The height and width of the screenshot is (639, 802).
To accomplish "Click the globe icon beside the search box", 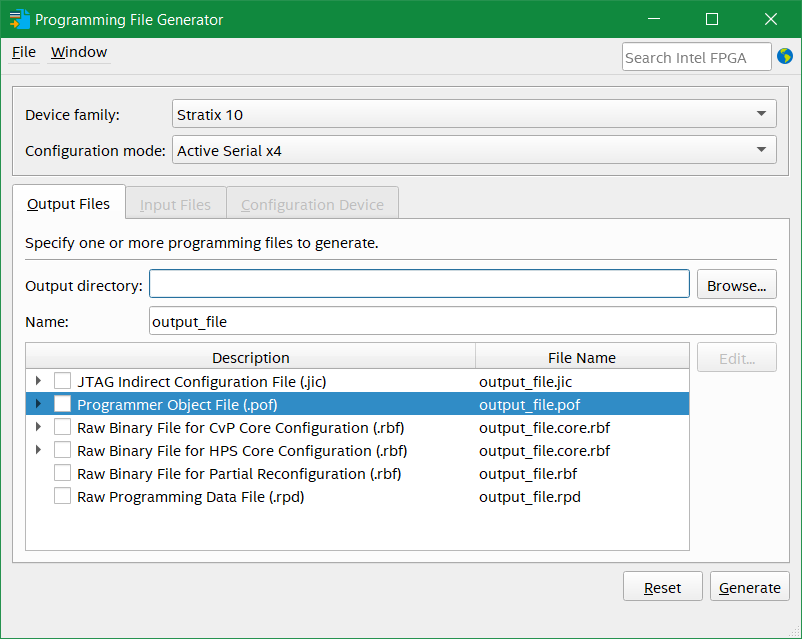I will click(x=784, y=57).
